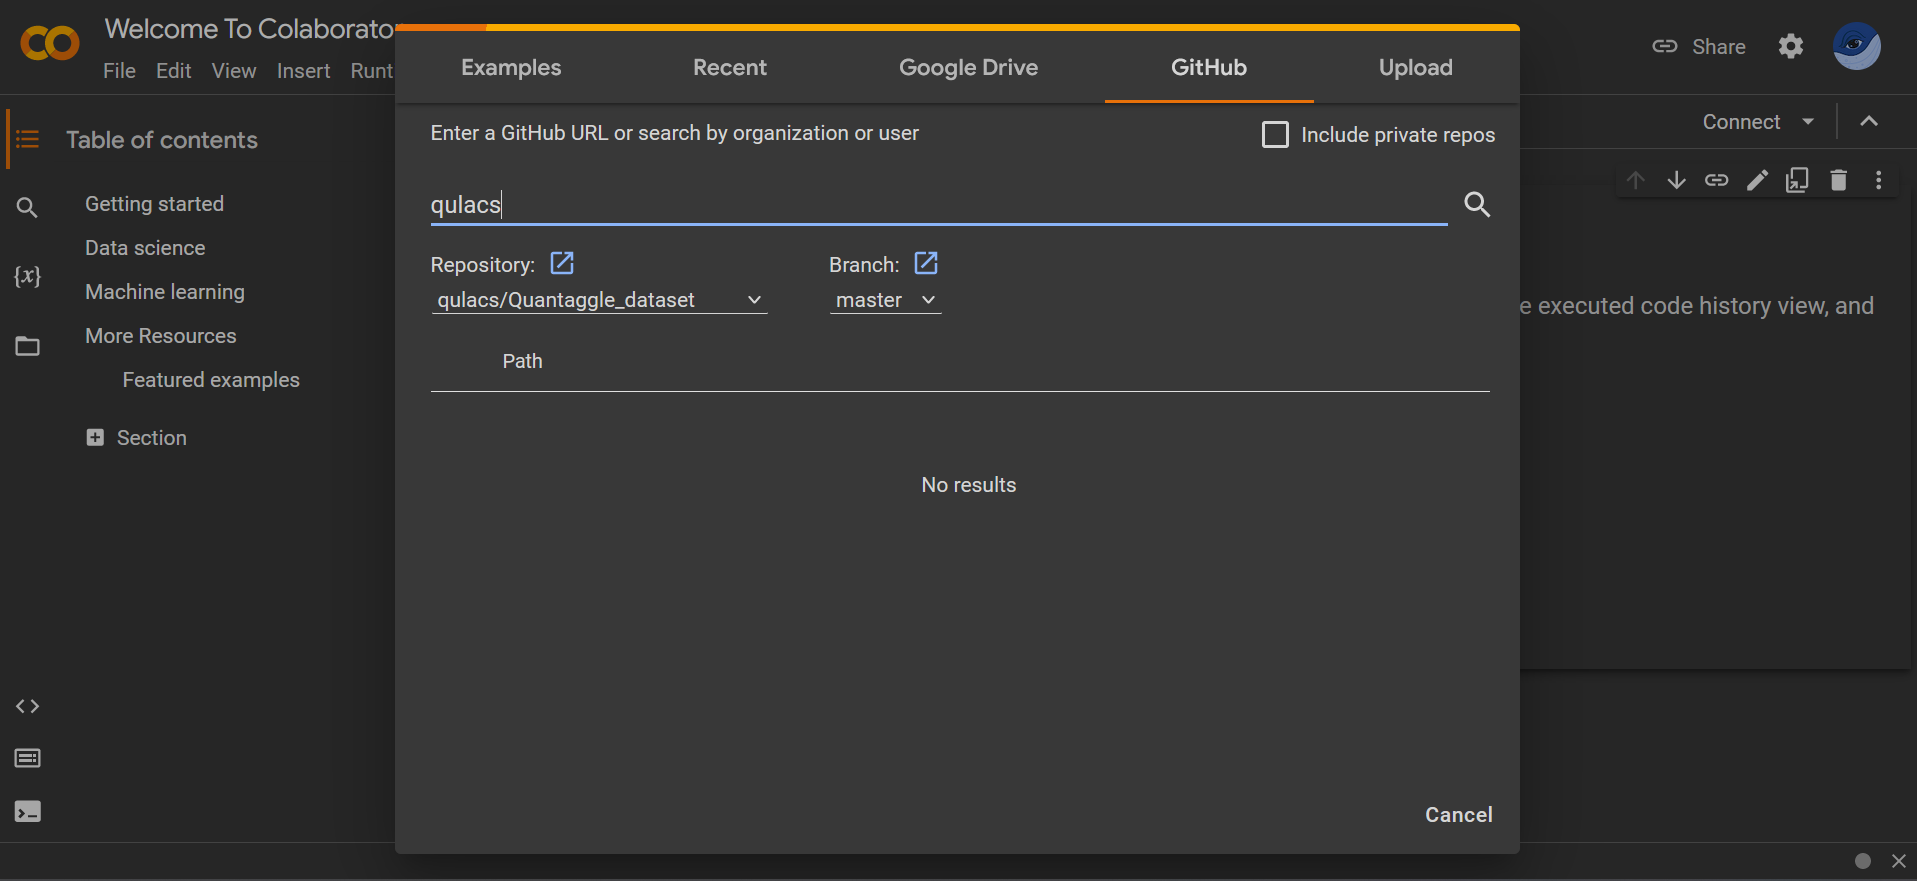Select the GitHub tab
The height and width of the screenshot is (881, 1917).
coord(1209,67)
